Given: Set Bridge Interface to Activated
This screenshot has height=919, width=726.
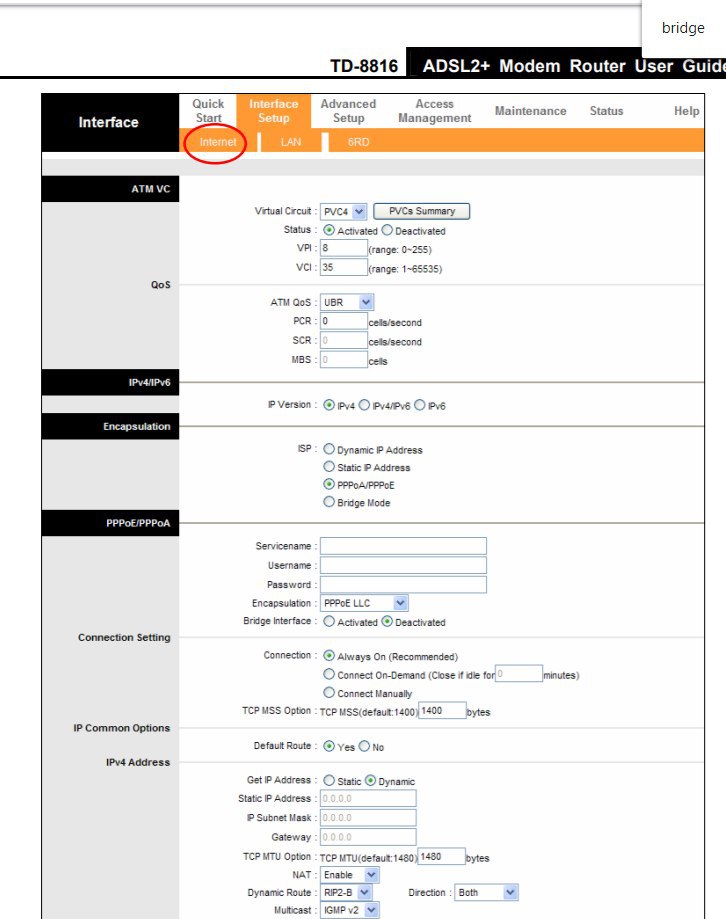Looking at the screenshot, I should 329,621.
